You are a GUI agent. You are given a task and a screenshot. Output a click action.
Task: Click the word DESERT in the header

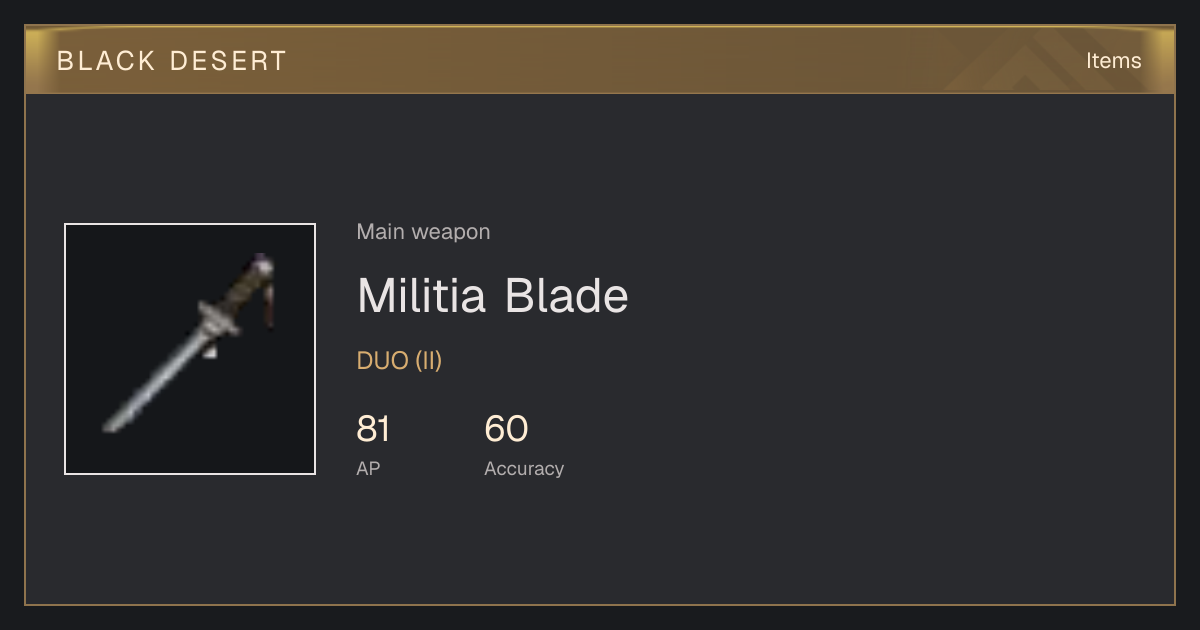pos(228,61)
